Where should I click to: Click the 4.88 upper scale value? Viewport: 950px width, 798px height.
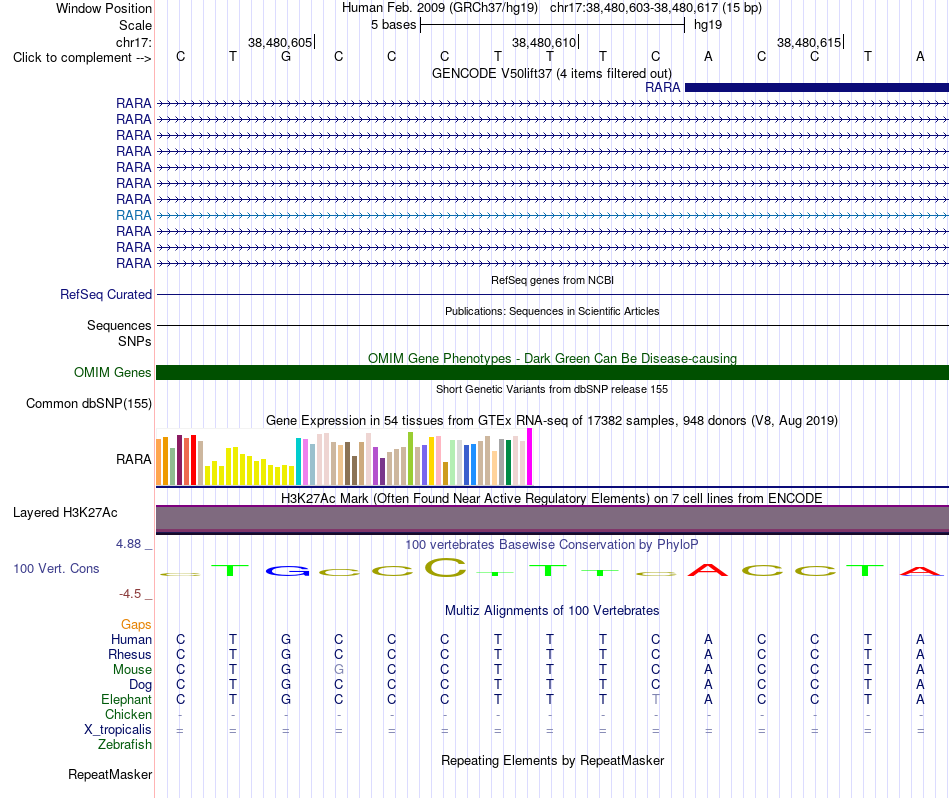[128, 544]
